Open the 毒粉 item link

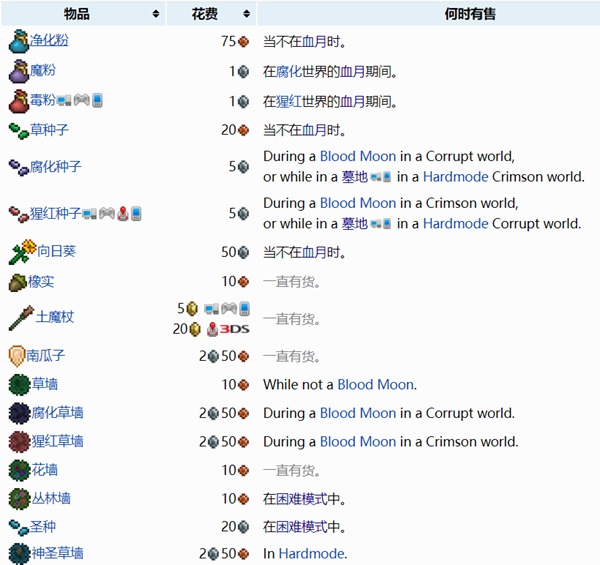[43, 100]
